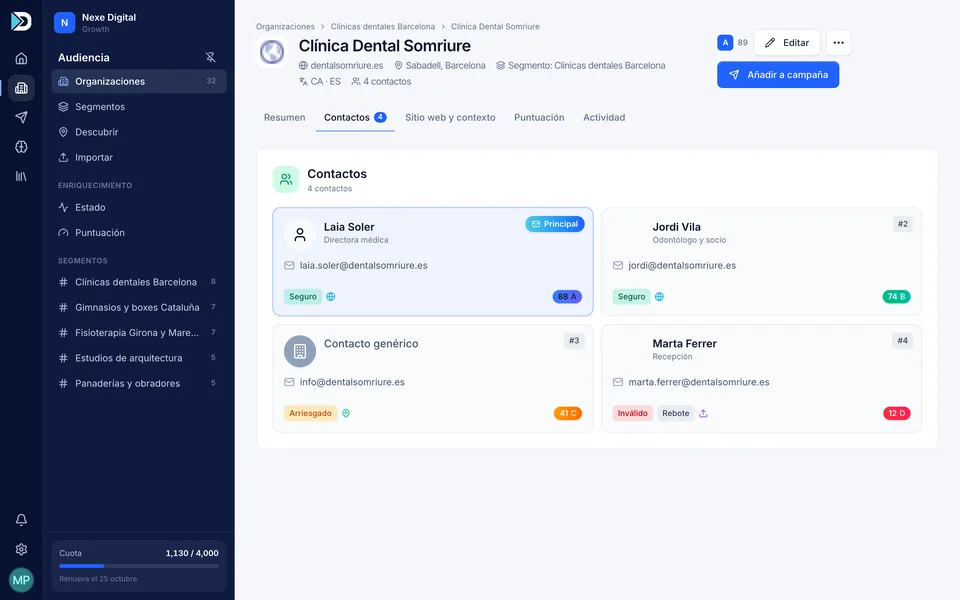The image size is (960, 600).
Task: Click the app logo in the navigation rail
Action: click(x=21, y=21)
